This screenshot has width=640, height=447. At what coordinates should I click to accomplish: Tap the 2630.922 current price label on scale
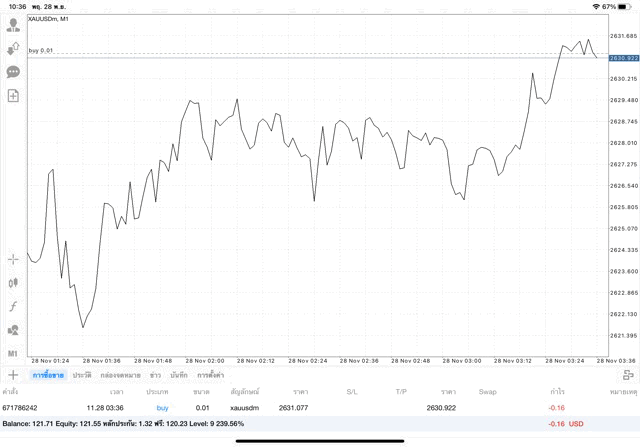click(x=622, y=58)
